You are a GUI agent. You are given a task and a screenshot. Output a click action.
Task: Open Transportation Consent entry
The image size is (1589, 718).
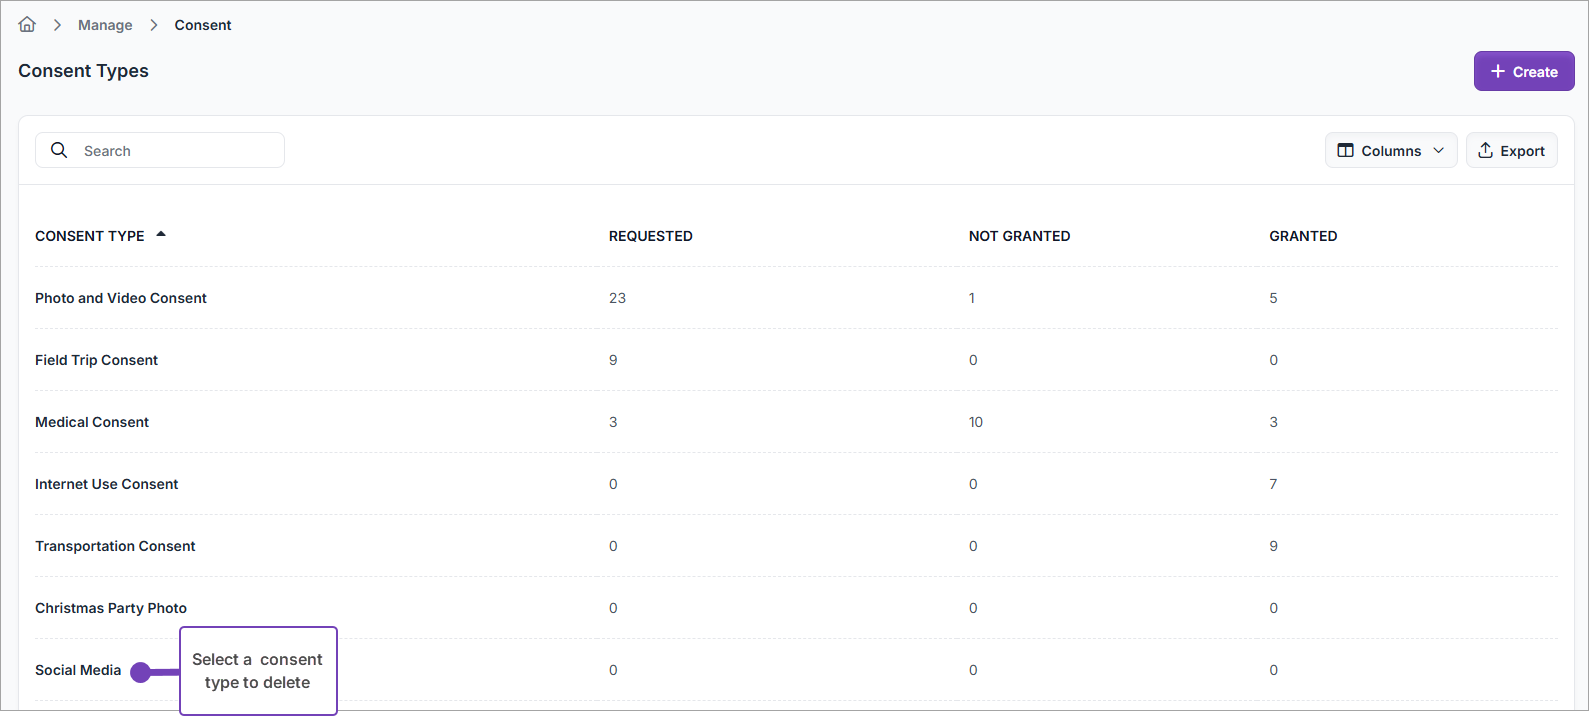coord(115,546)
